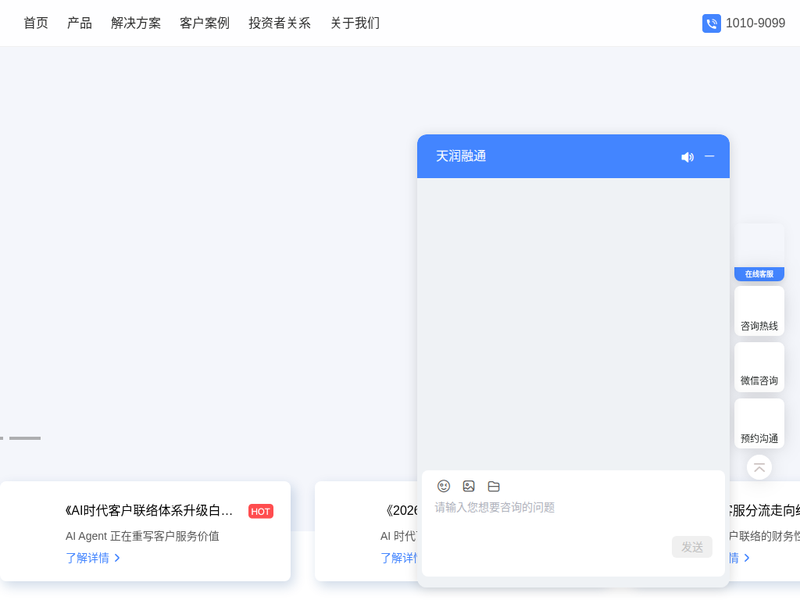The image size is (800, 600).
Task: Click the 发送 send button
Action: click(x=692, y=547)
